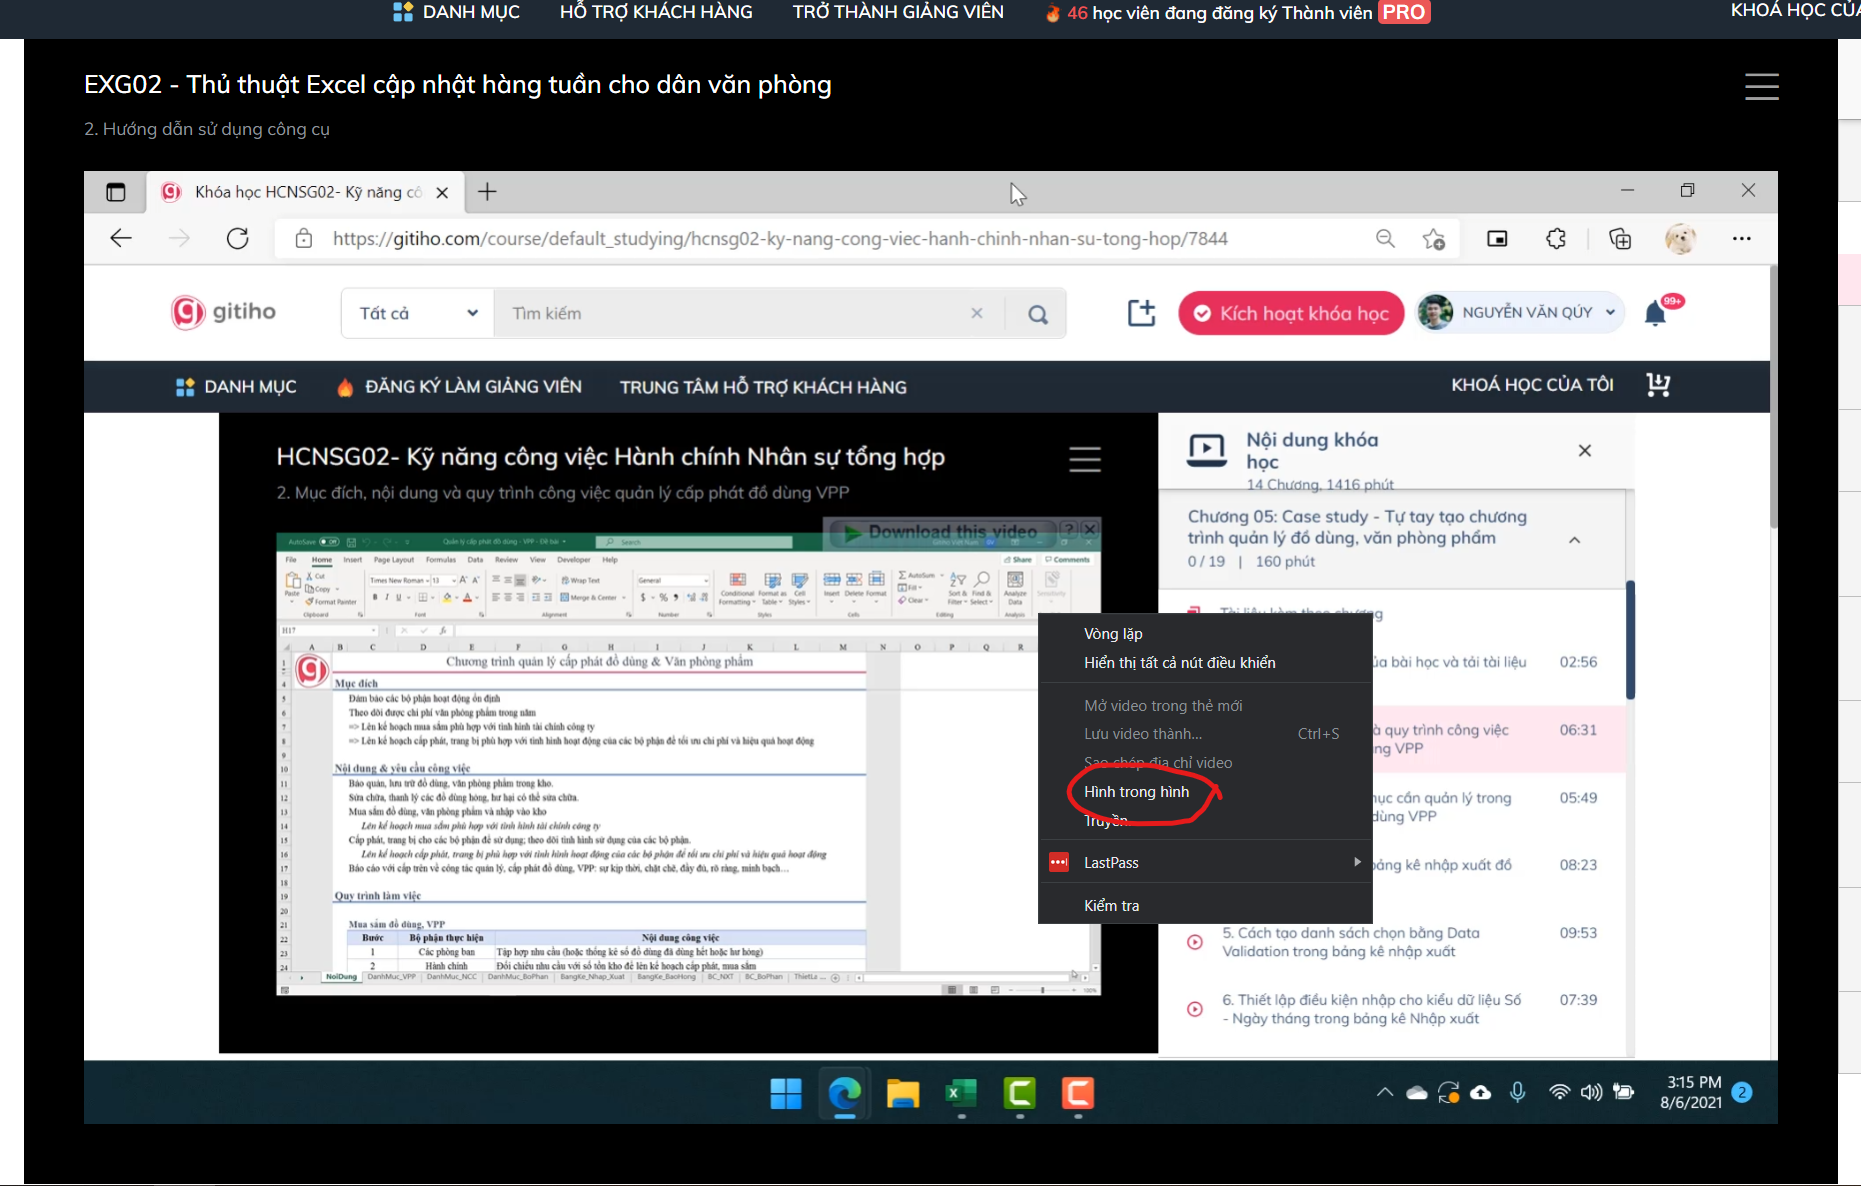Click the zoom magnifier in address bar

point(1385,238)
